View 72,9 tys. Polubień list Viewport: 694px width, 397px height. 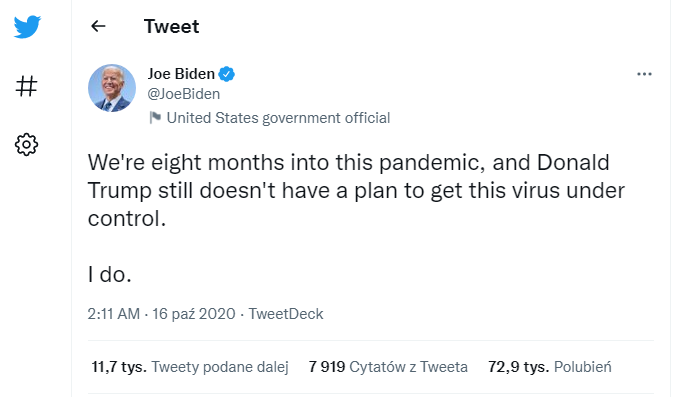550,367
